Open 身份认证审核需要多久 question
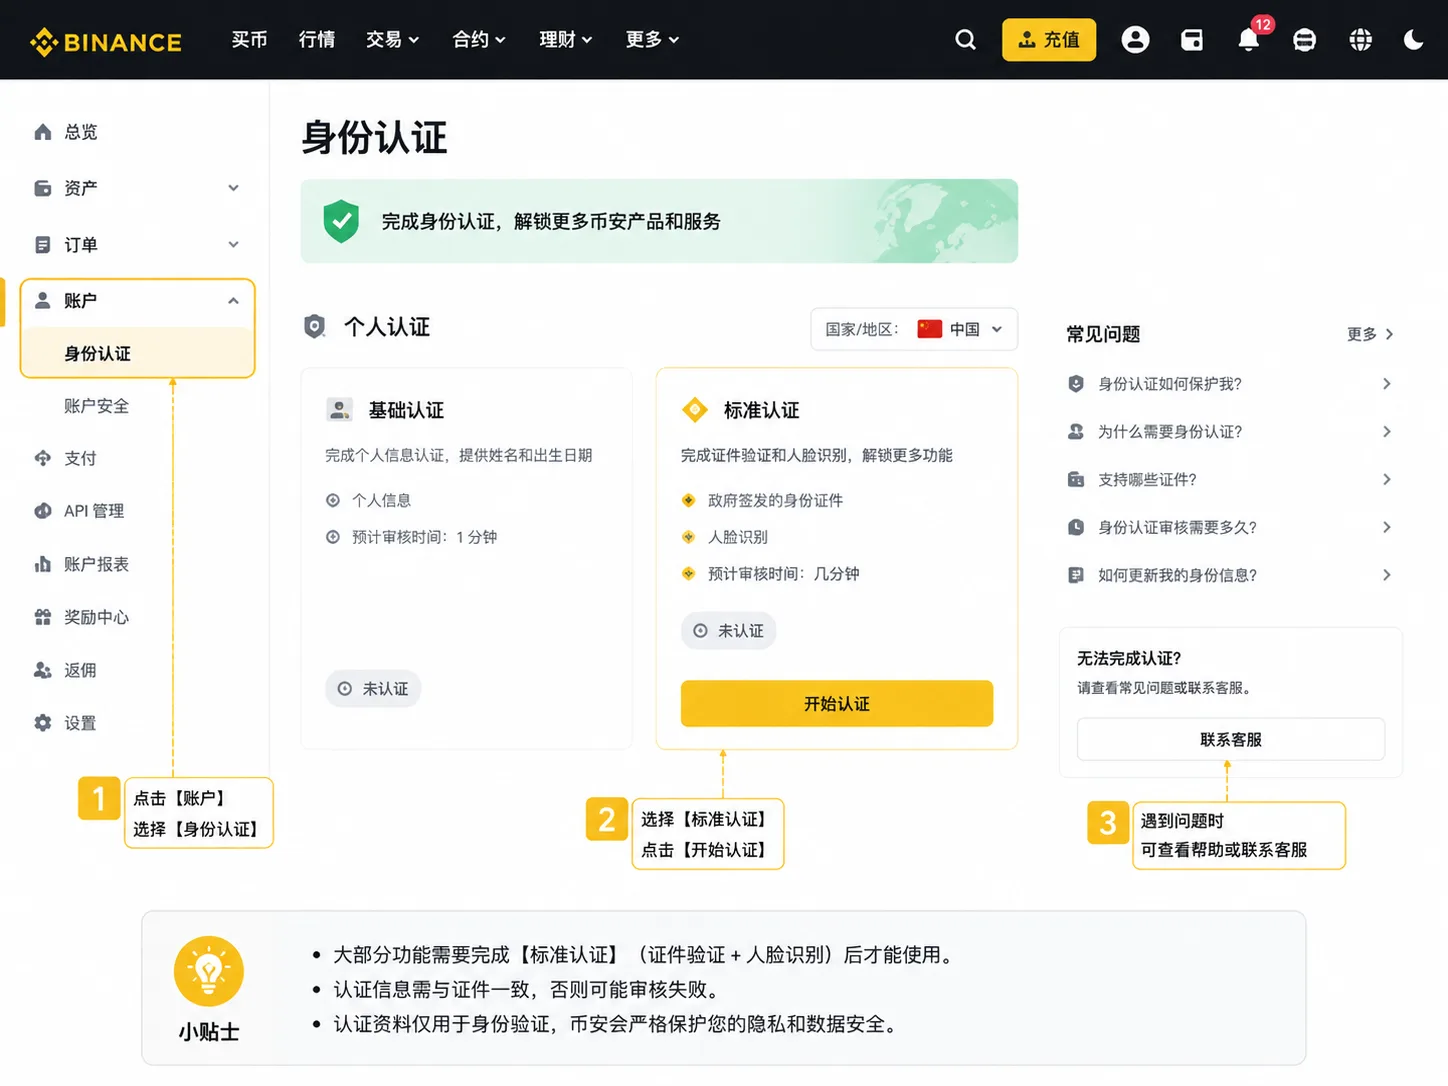This screenshot has width=1448, height=1086. 1231,527
